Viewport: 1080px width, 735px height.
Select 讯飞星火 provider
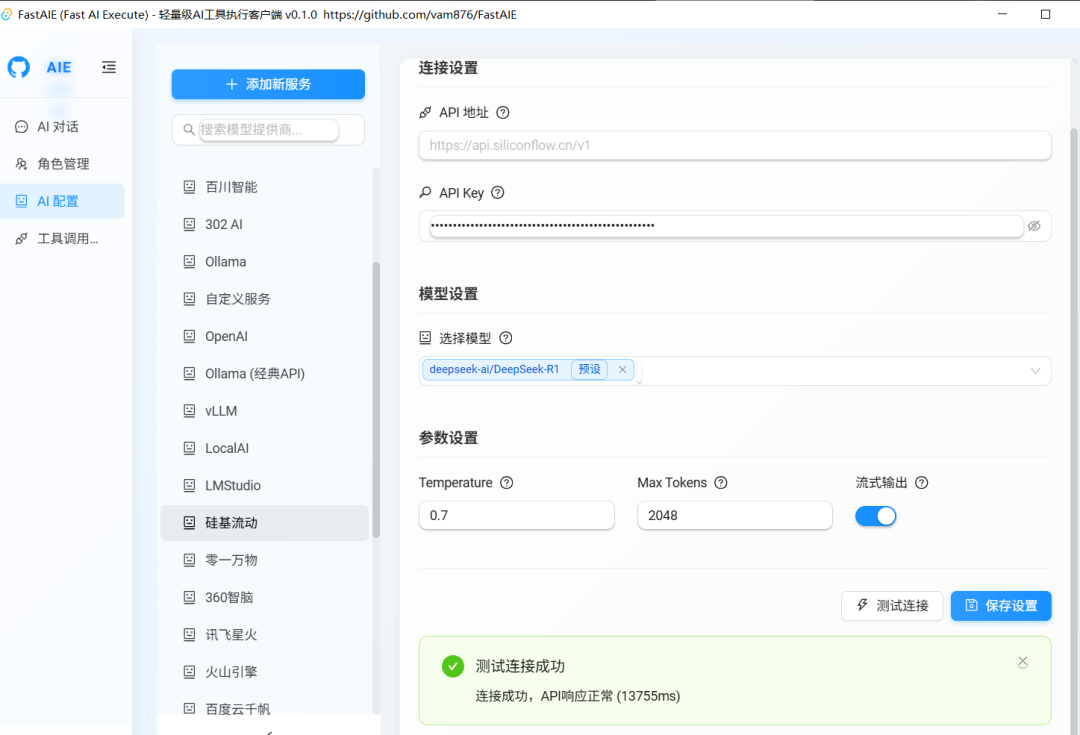[264, 634]
